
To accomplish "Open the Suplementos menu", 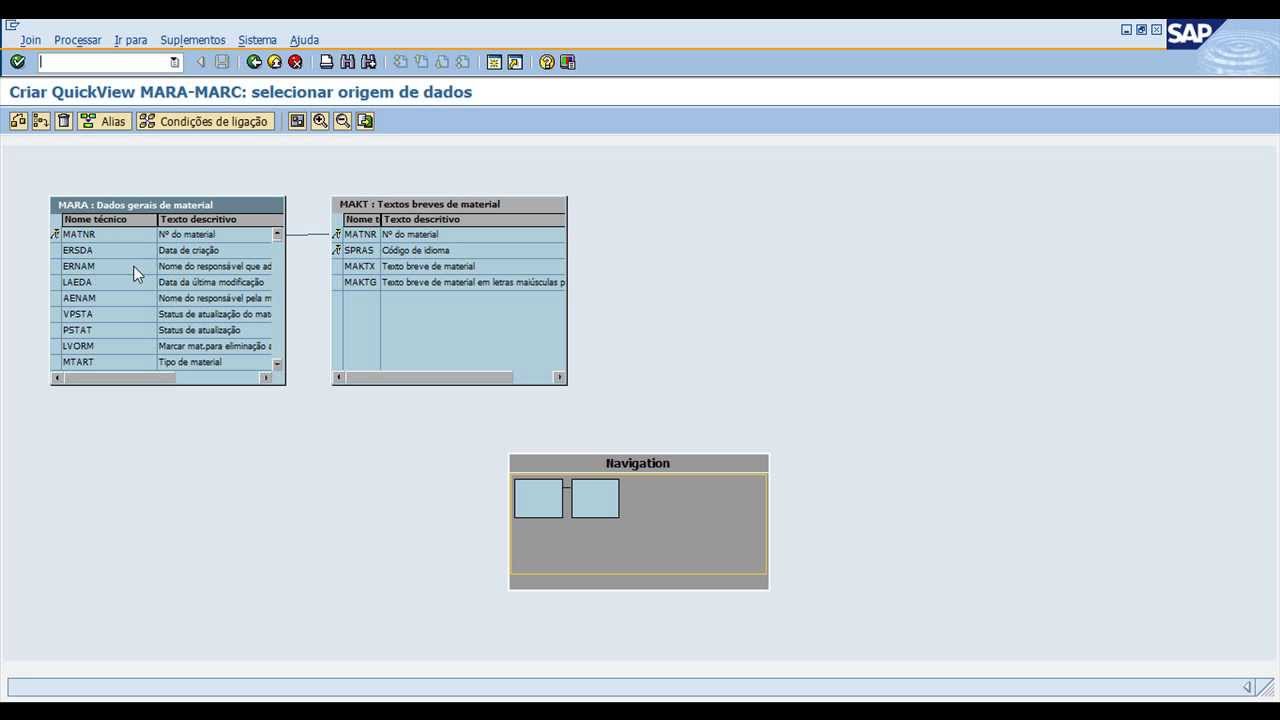I will coord(192,40).
